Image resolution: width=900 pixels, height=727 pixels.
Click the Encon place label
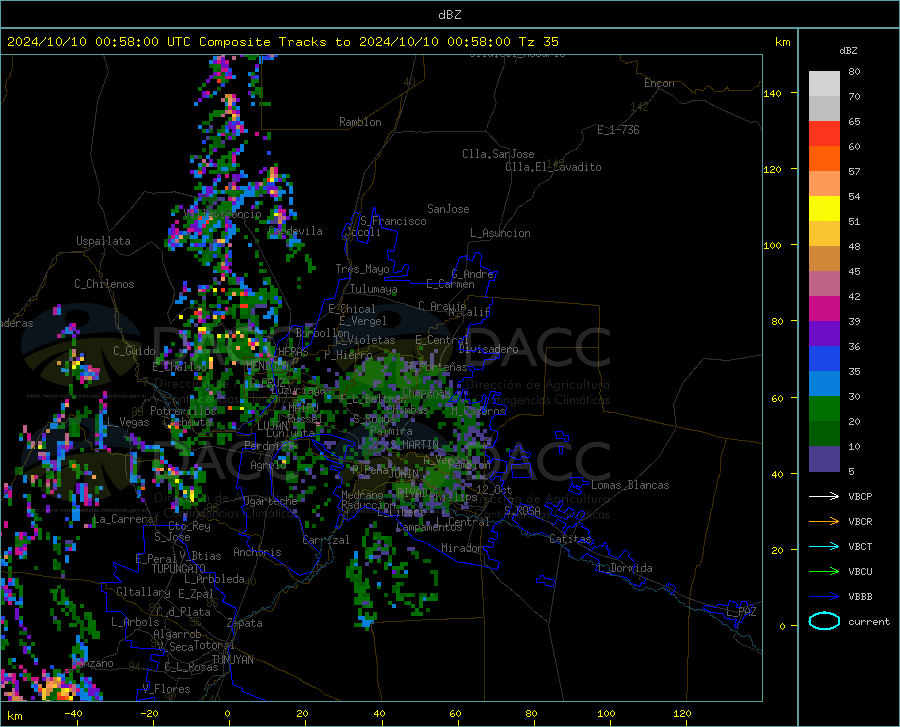click(x=659, y=83)
